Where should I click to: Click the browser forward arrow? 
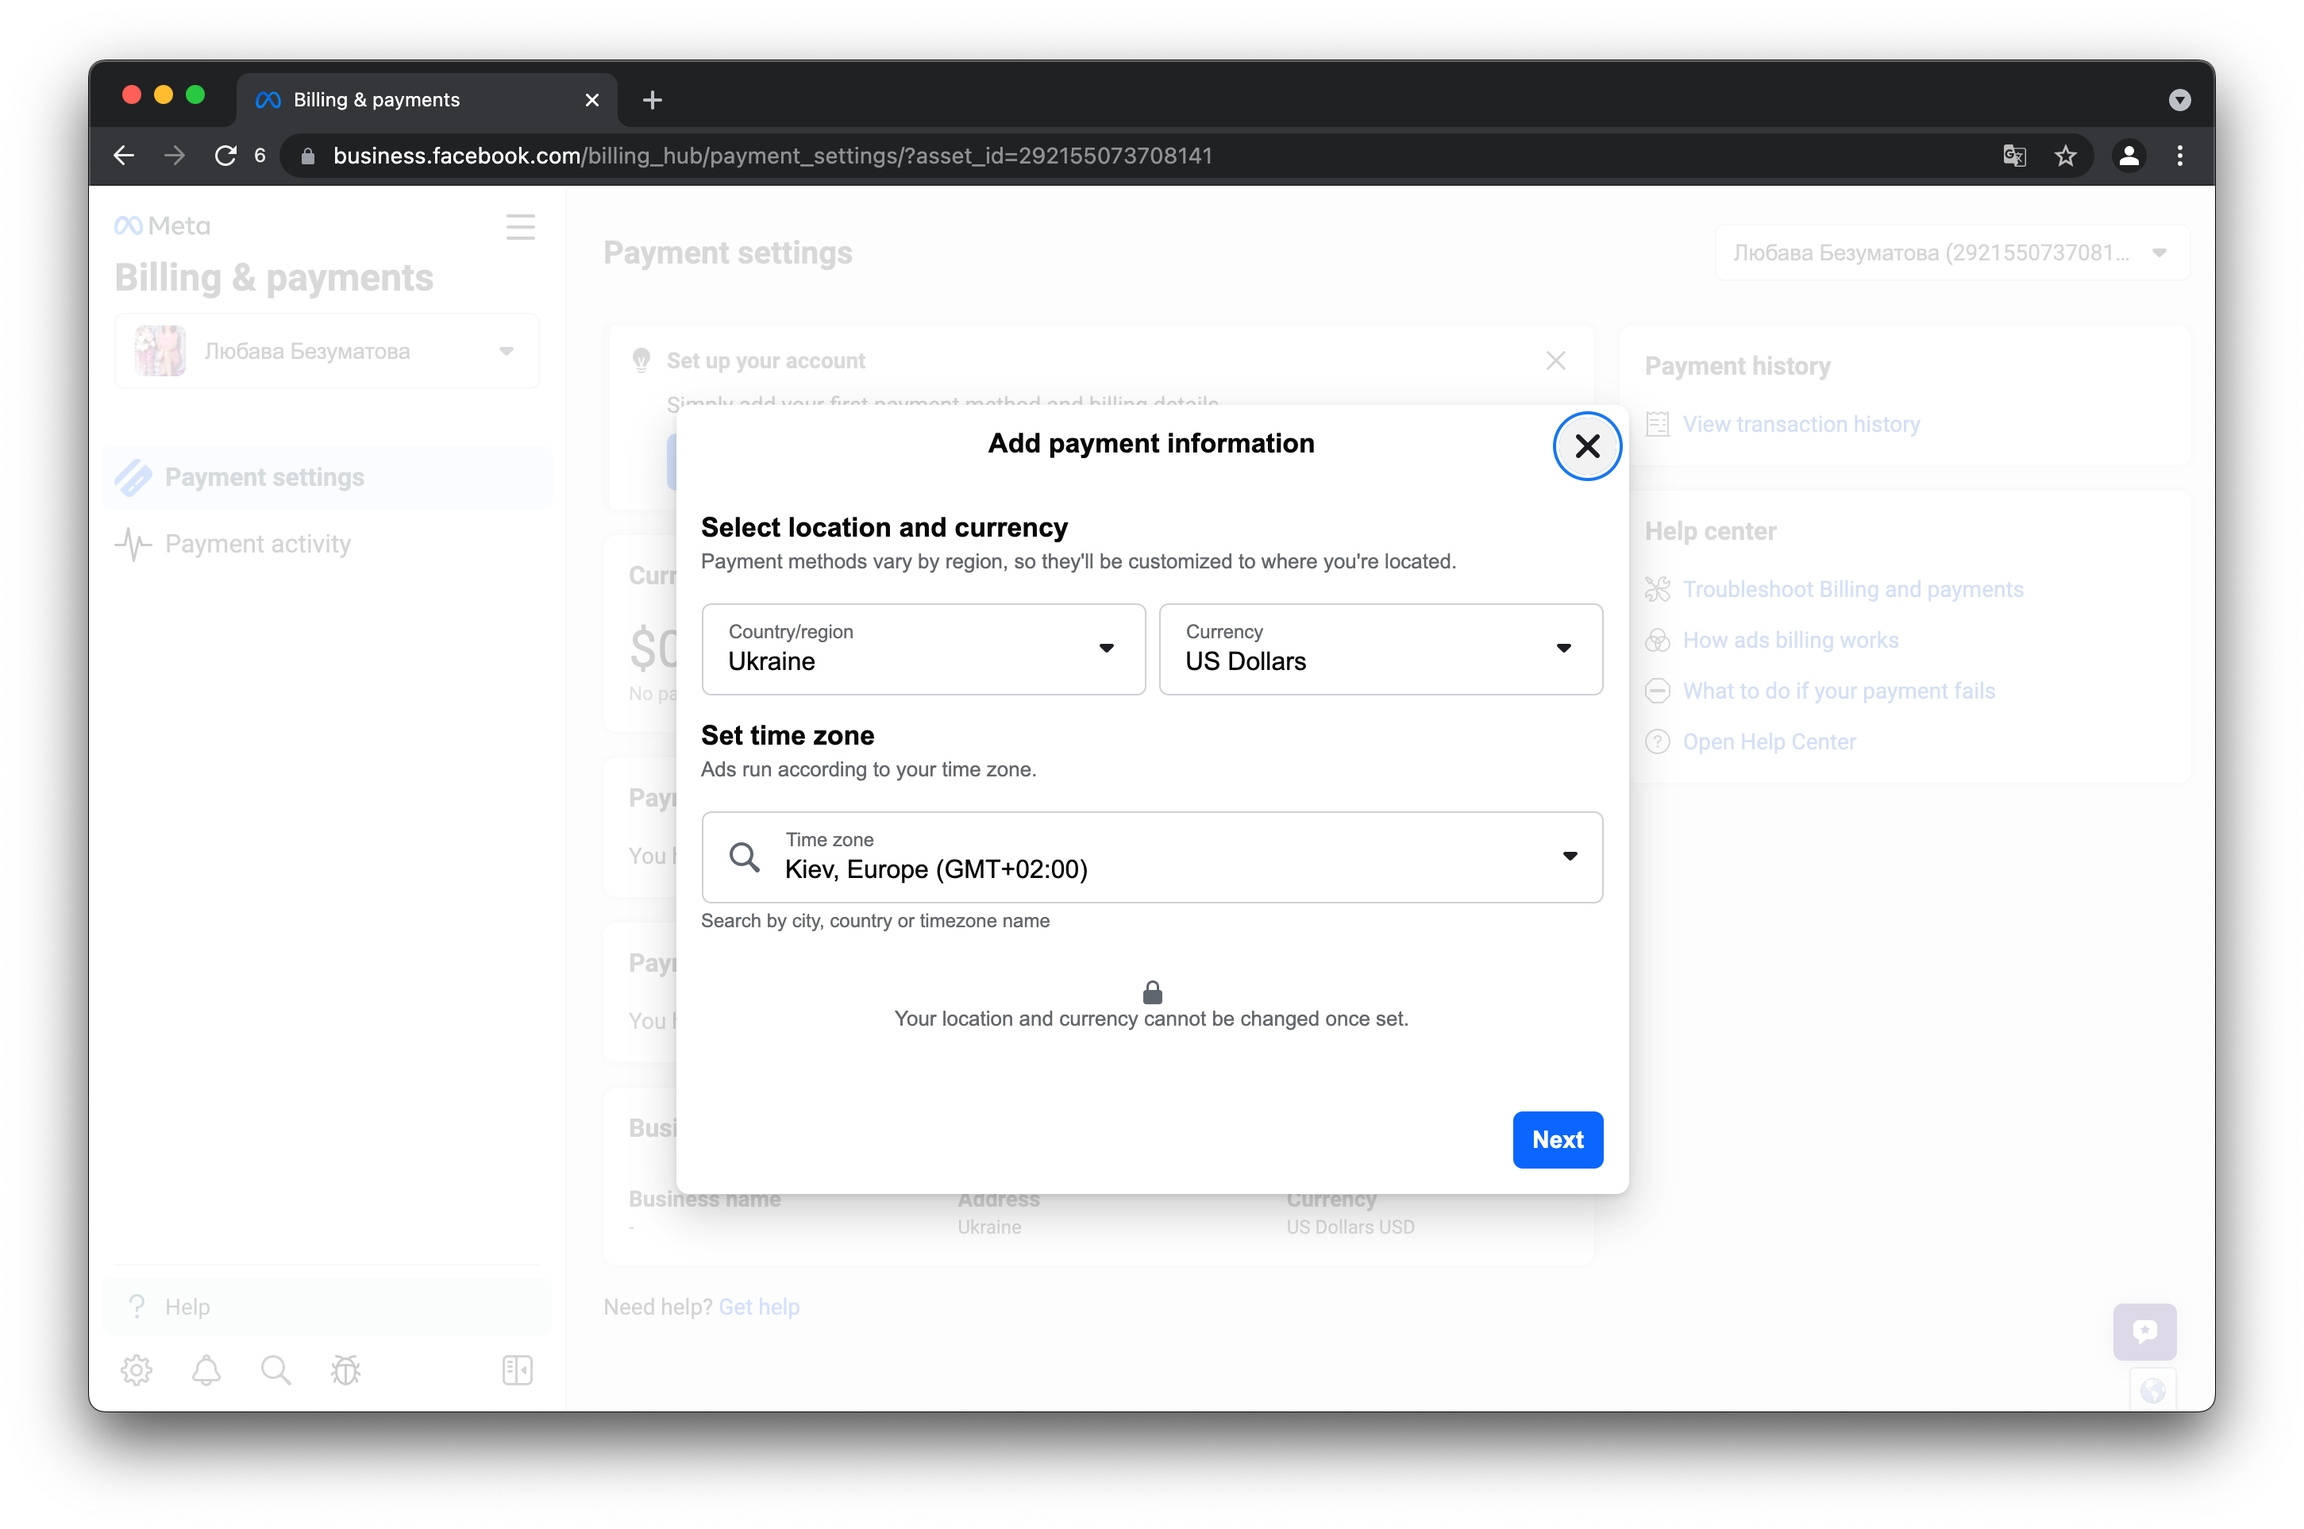[x=174, y=155]
